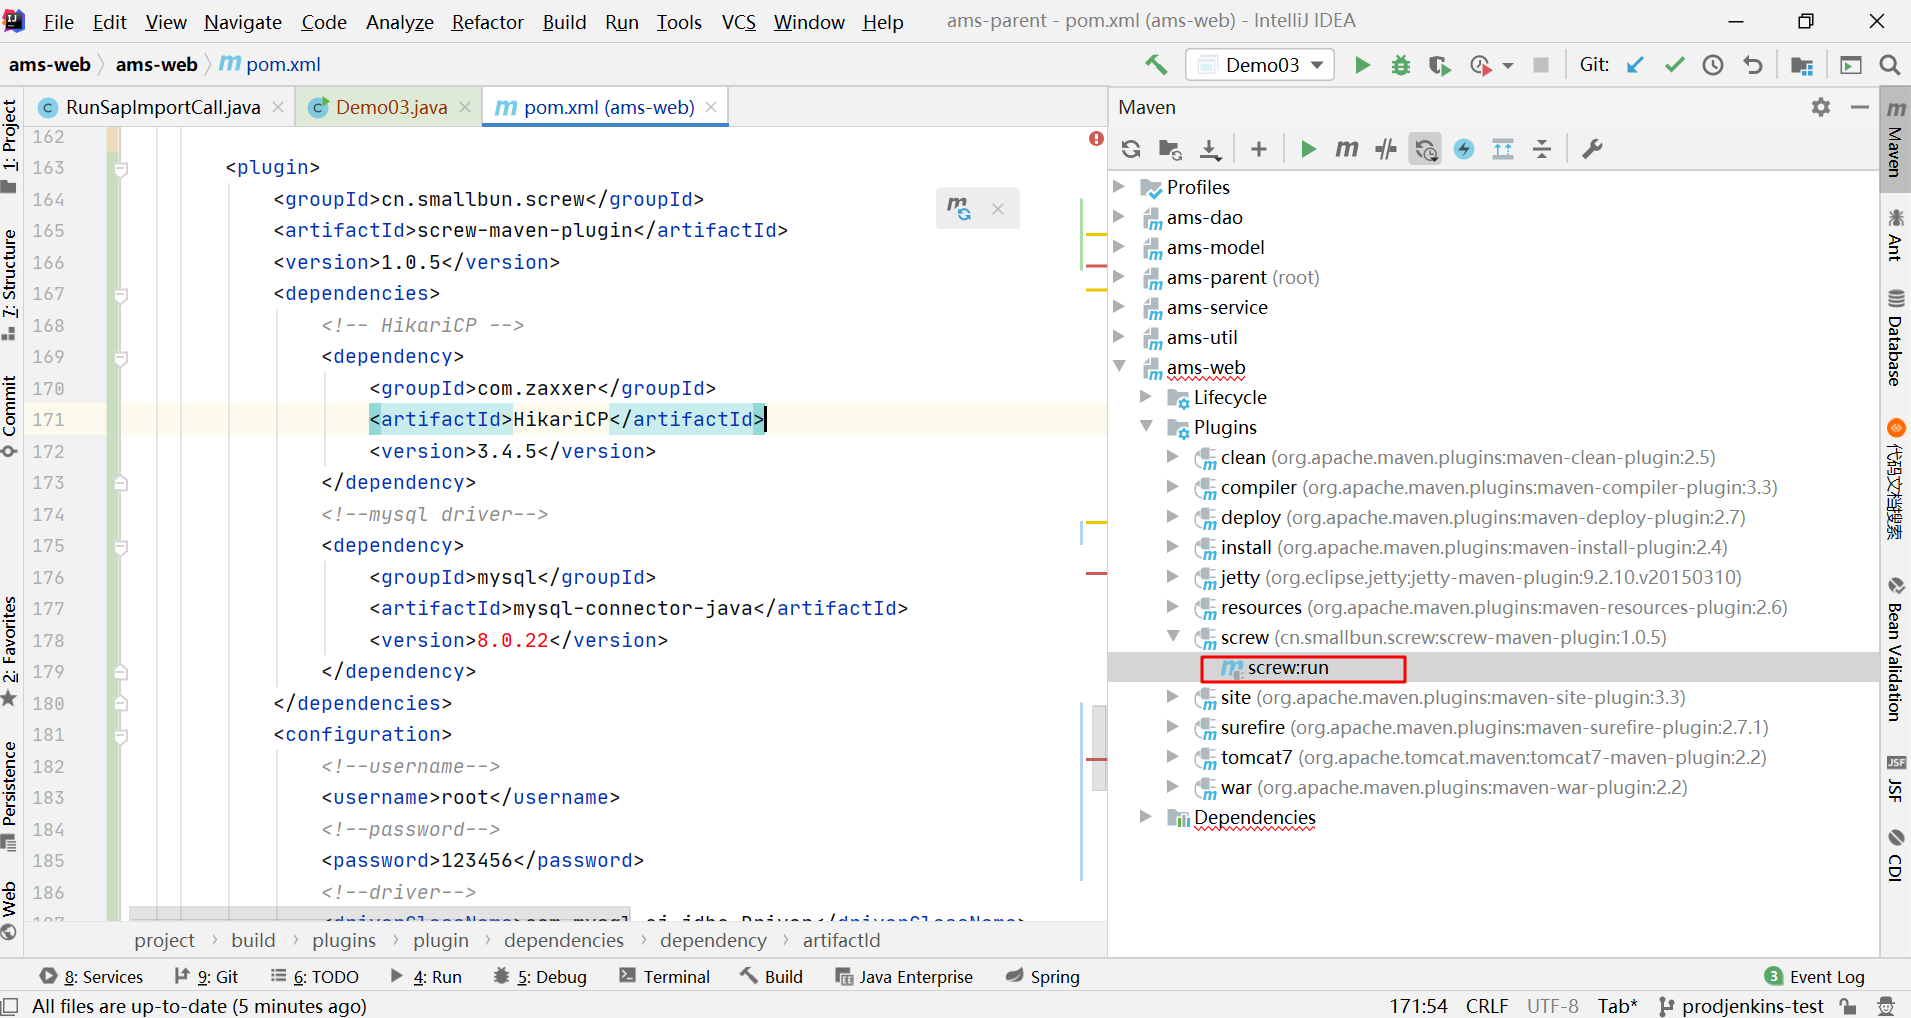Click the Debug bug icon in toolbar
Screen dimensions: 1911x1018
[x=1400, y=65]
